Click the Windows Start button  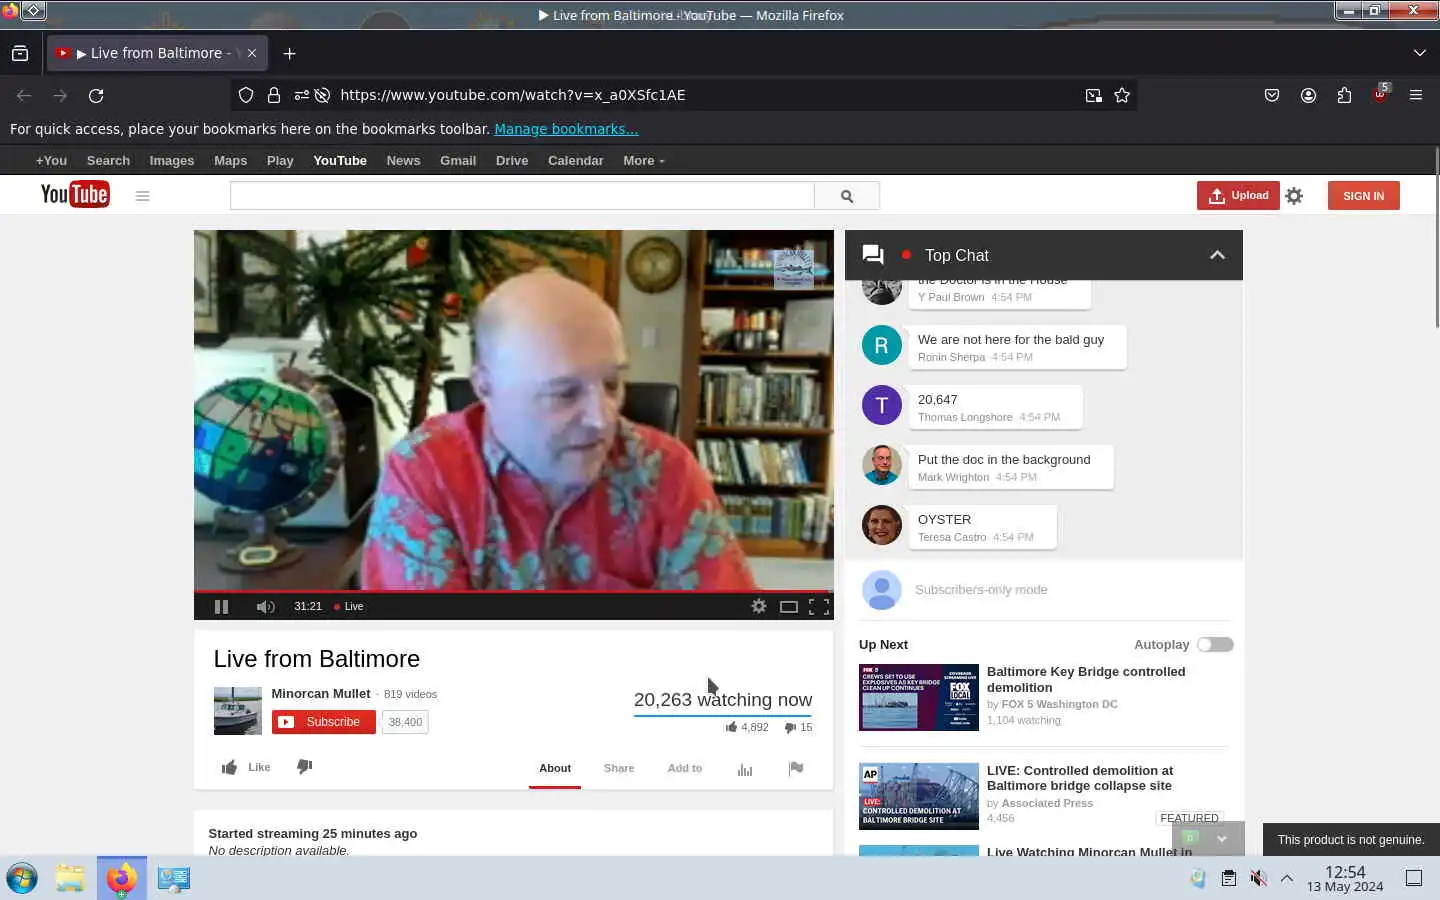pos(22,878)
